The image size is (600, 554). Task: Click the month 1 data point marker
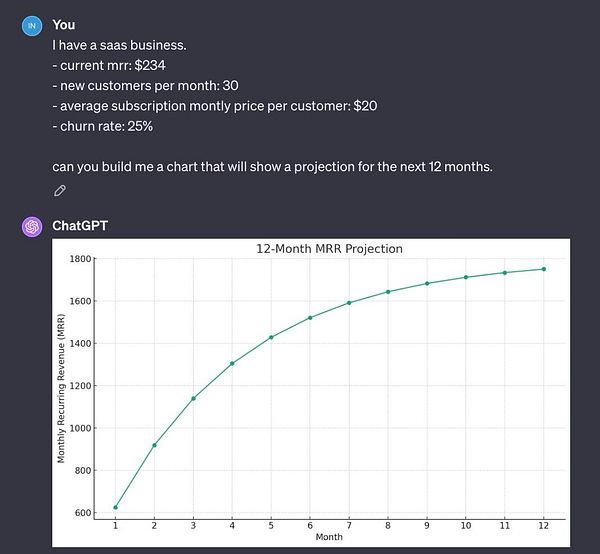pos(116,508)
